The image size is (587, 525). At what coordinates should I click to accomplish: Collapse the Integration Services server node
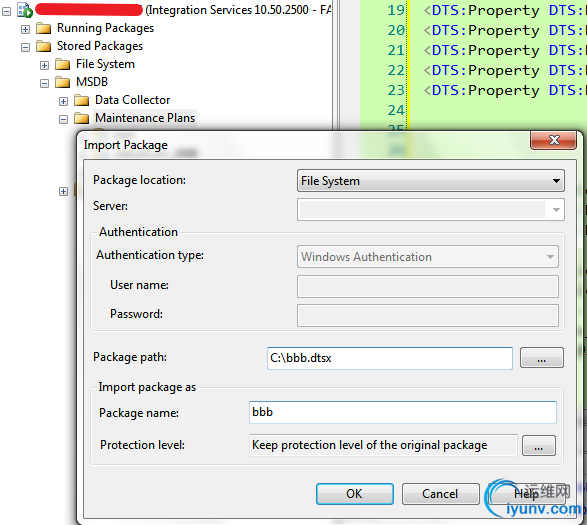(7, 12)
